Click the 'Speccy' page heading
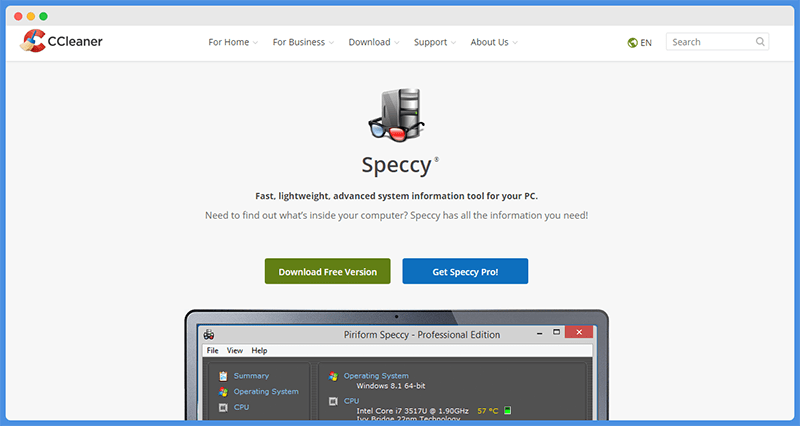Viewport: 800px width, 426px height. [397, 166]
